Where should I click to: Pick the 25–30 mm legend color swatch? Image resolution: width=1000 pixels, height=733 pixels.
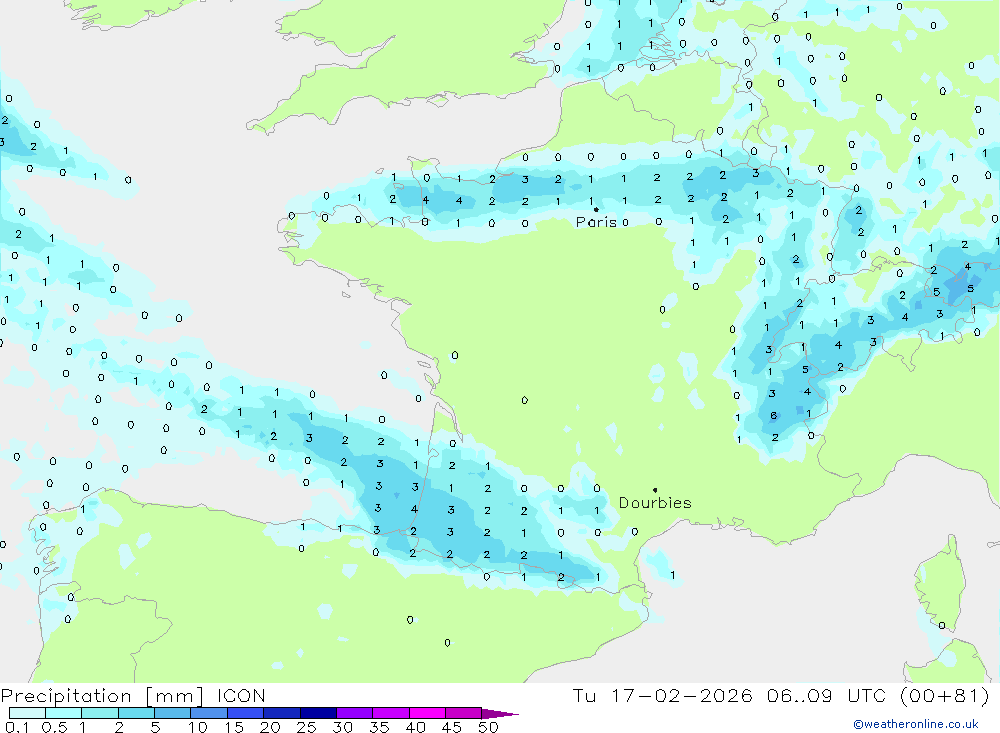(x=318, y=713)
